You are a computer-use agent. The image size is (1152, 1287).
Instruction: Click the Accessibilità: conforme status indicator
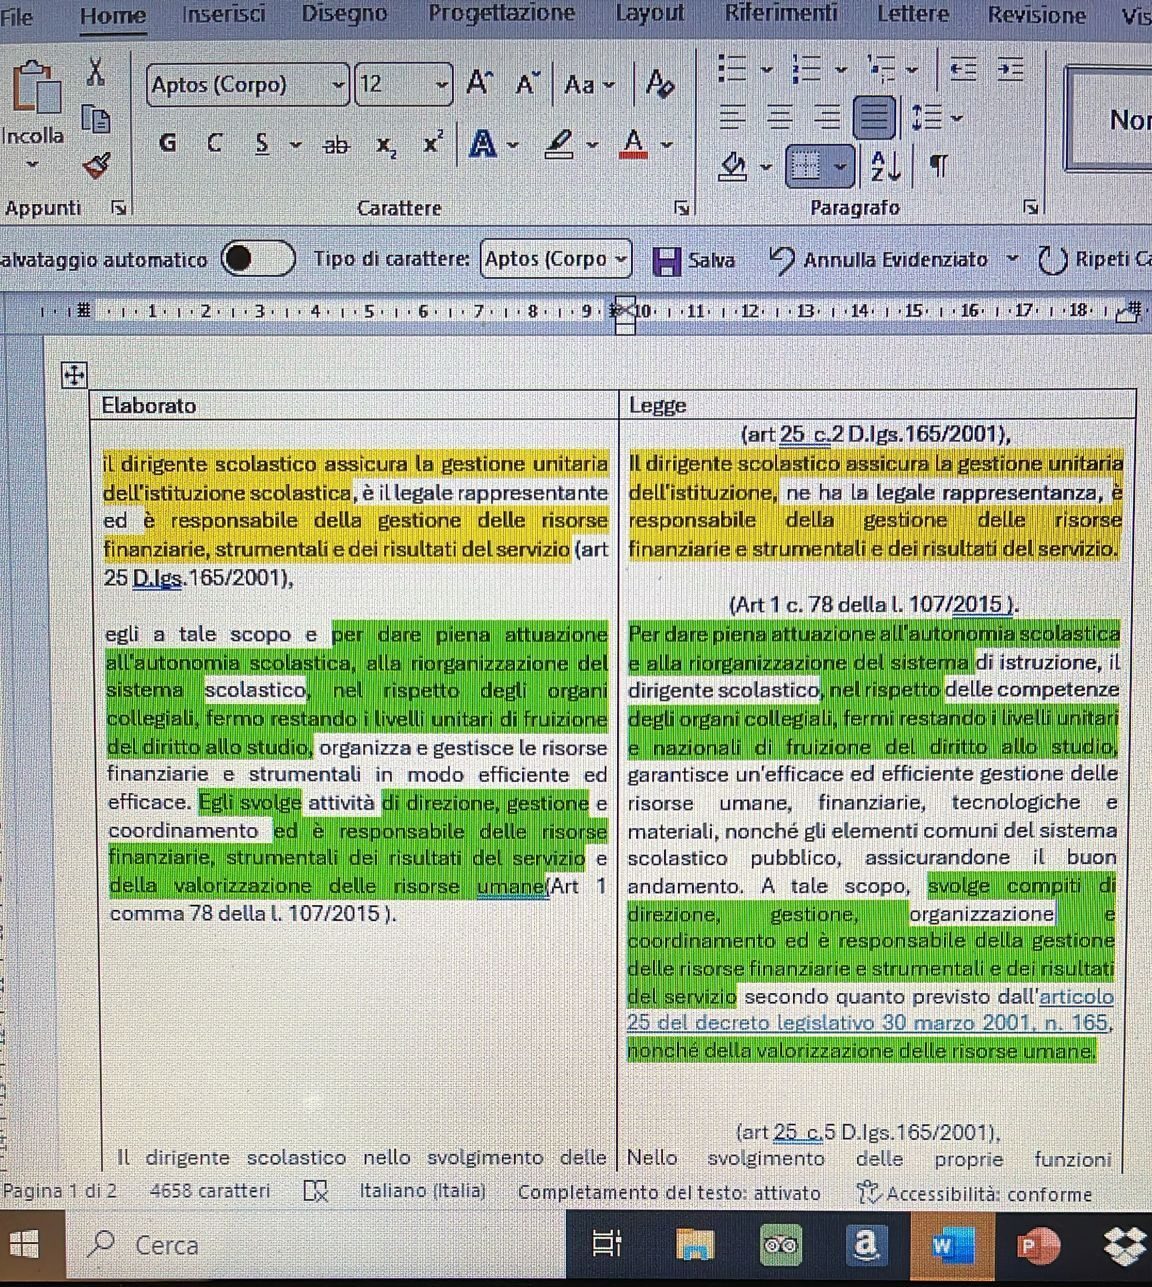click(975, 1194)
